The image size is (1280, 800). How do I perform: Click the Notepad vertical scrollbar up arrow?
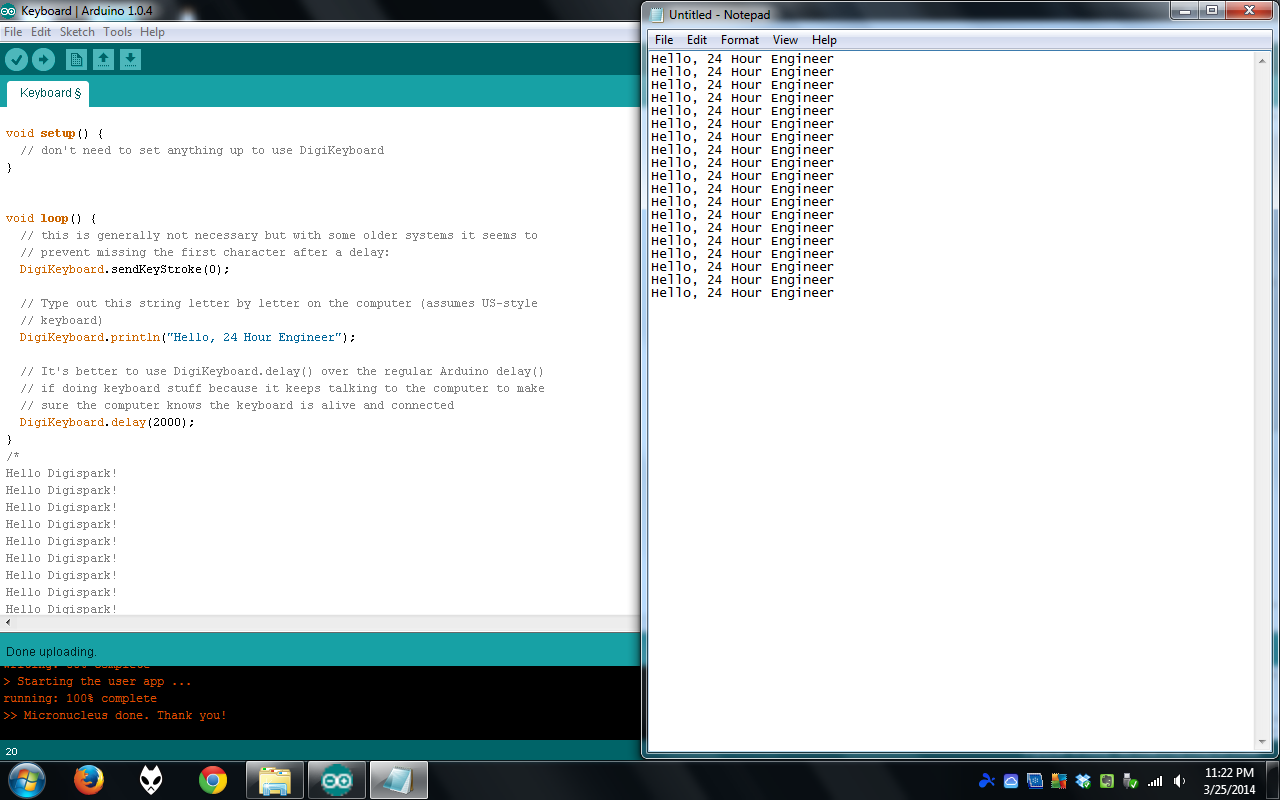(x=1262, y=61)
